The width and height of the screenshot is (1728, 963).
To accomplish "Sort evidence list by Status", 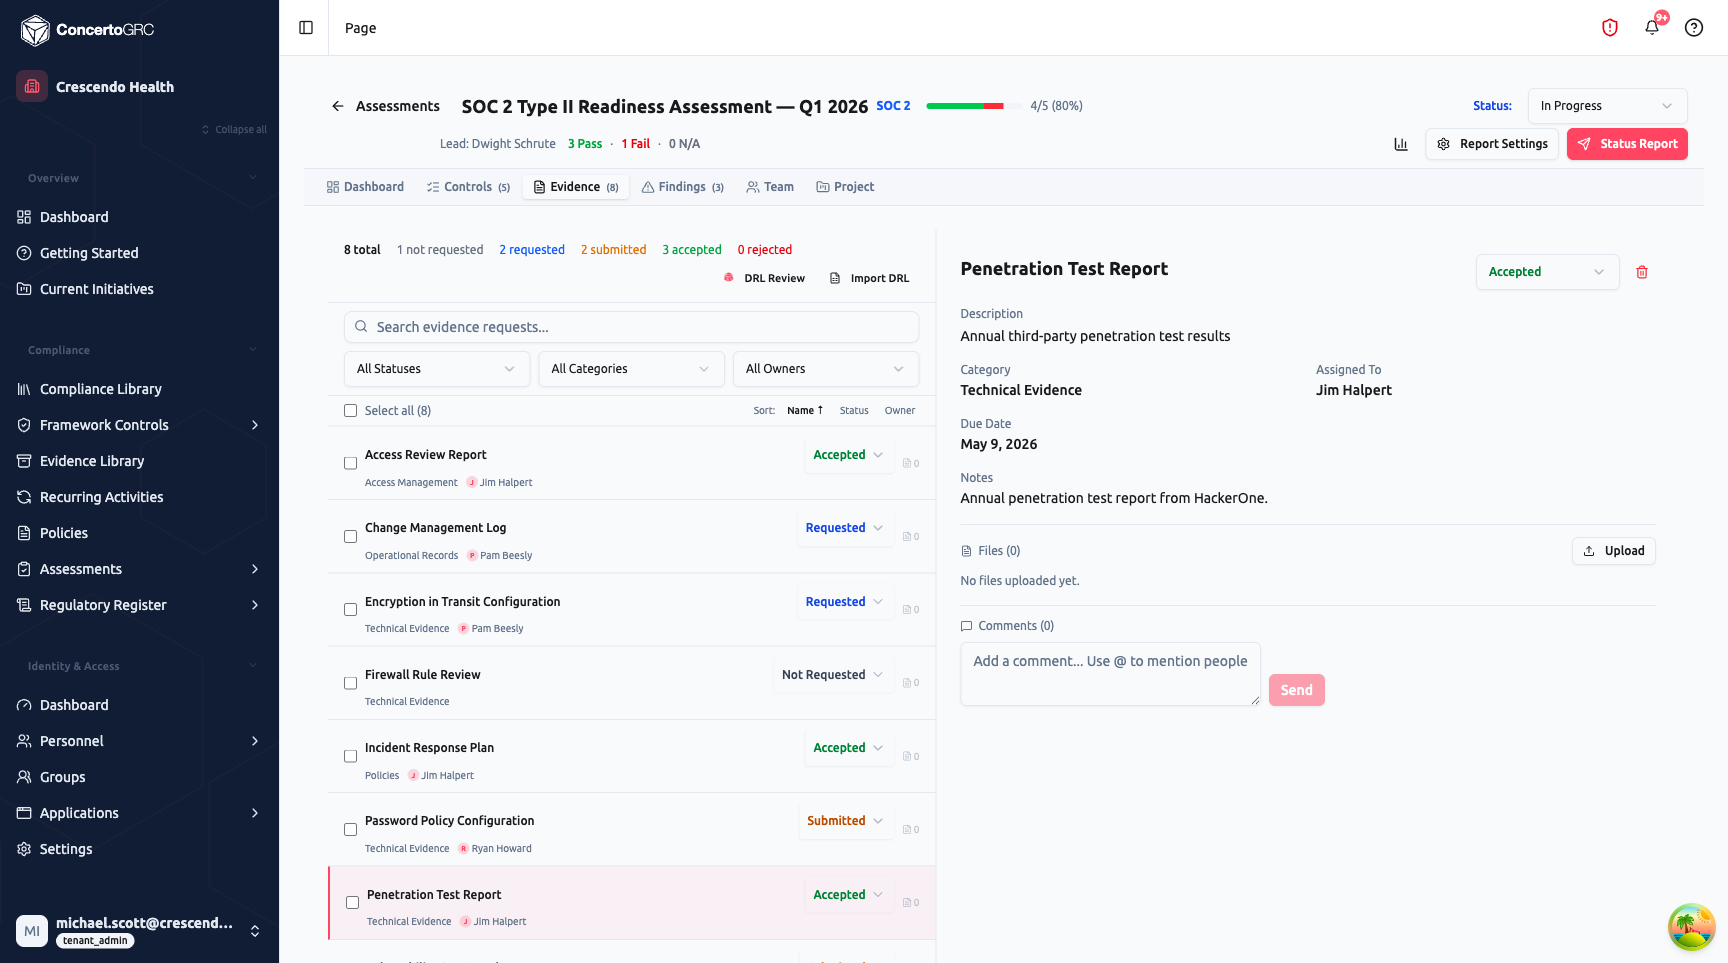I will (854, 411).
